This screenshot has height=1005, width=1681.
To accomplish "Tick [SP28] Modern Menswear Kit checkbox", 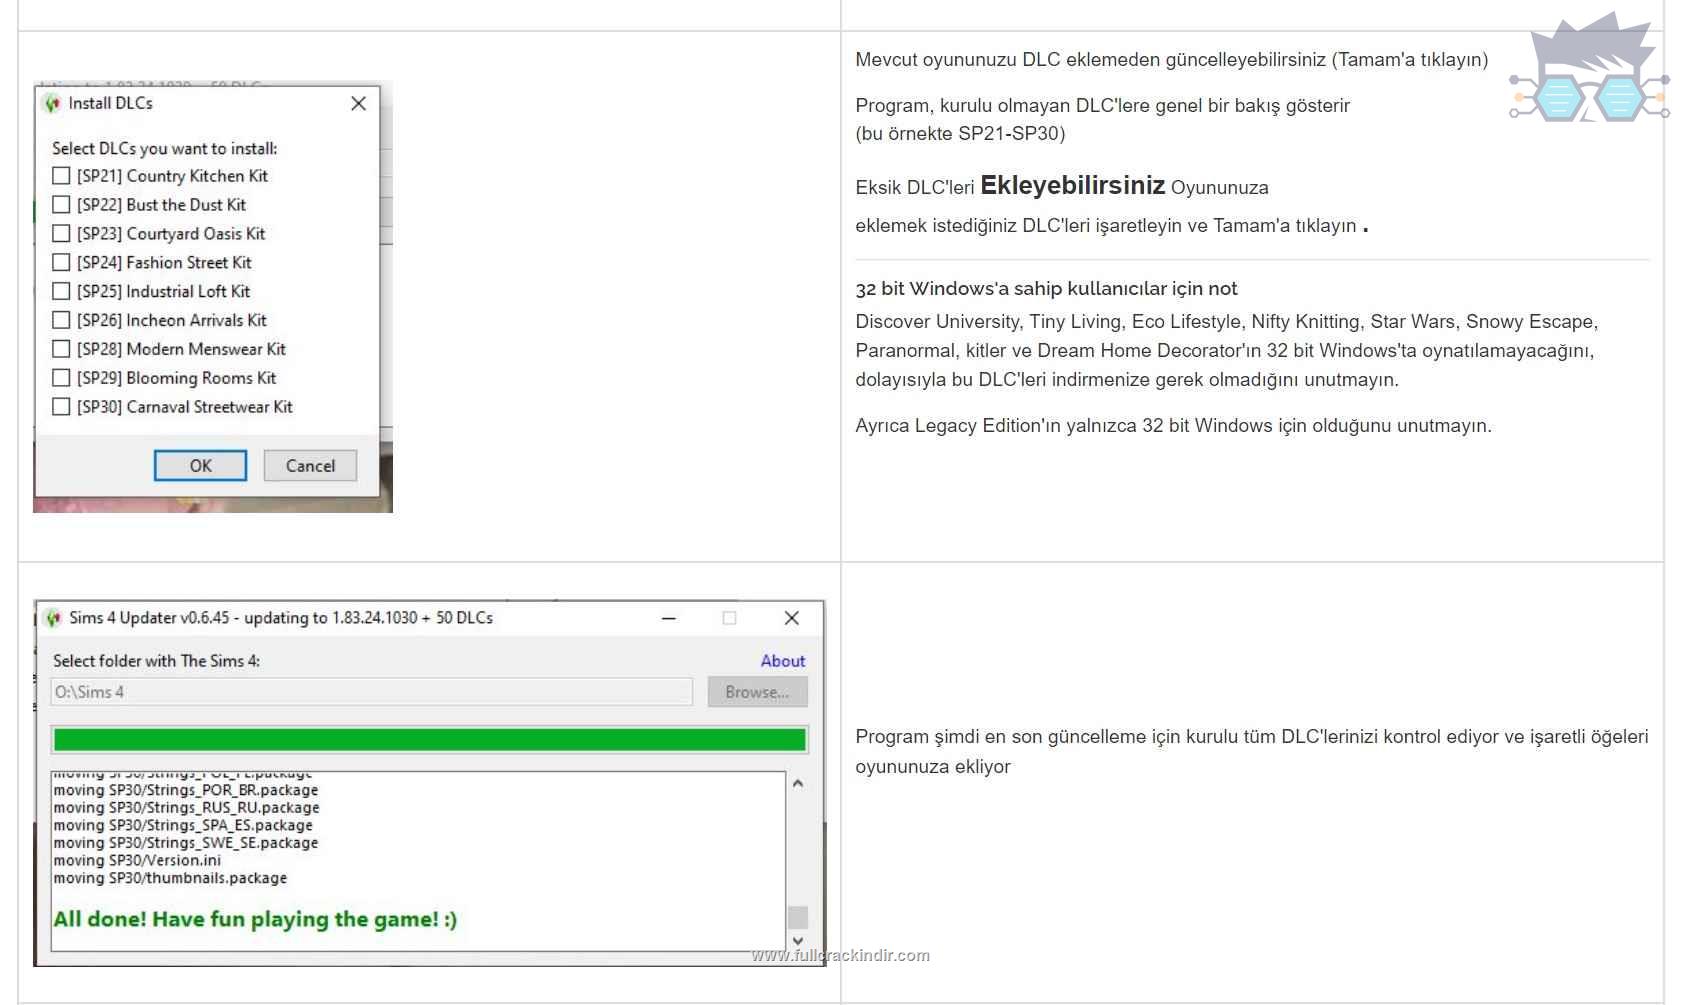I will point(61,349).
